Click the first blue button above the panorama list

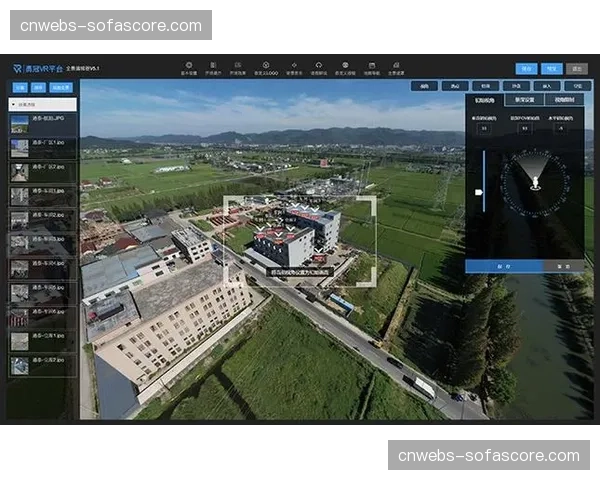[x=18, y=87]
